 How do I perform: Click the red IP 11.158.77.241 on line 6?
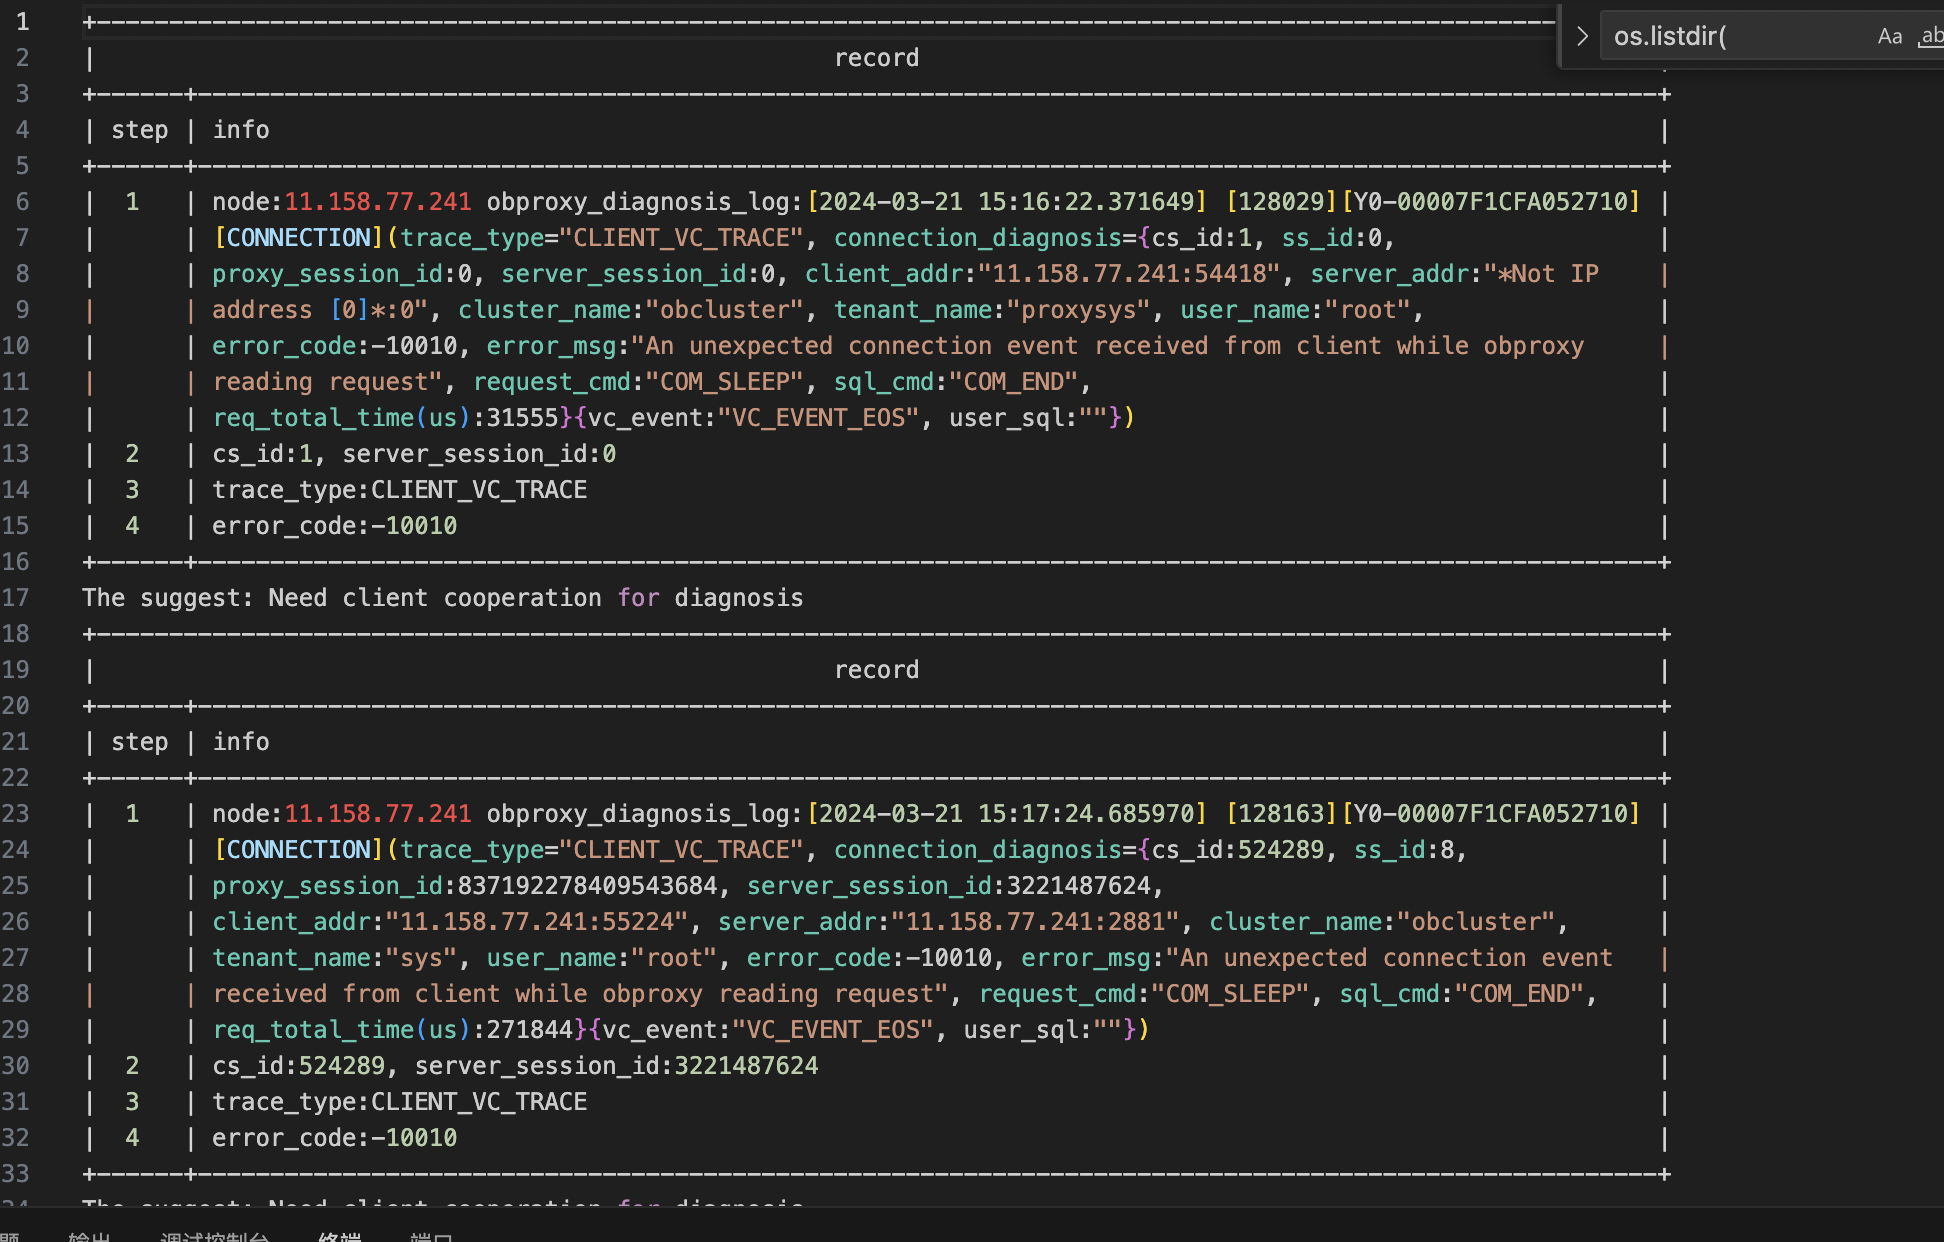point(378,202)
